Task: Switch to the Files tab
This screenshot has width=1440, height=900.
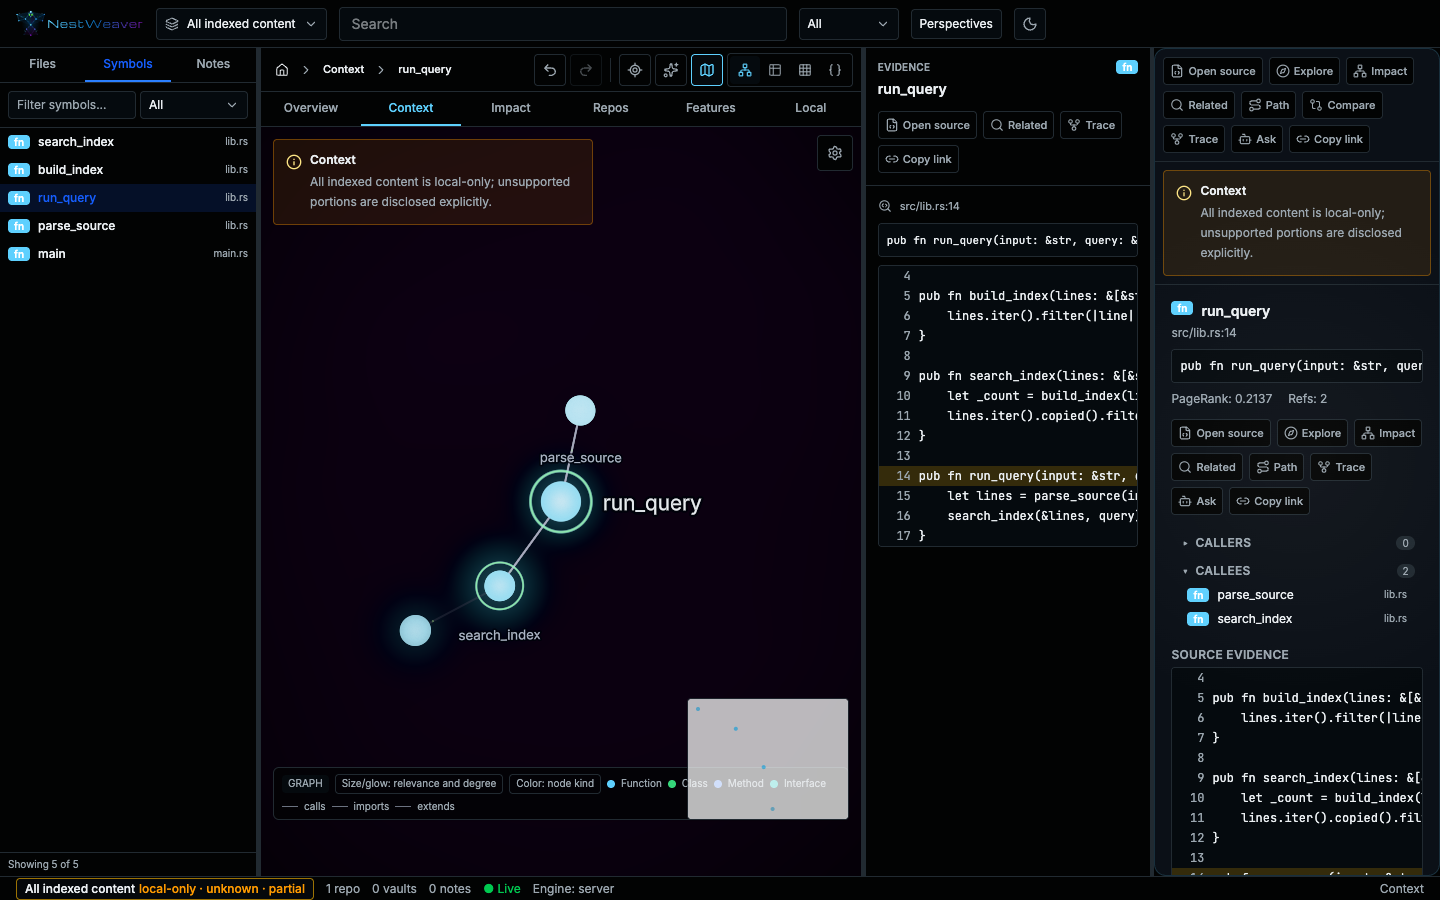Action: (x=43, y=64)
